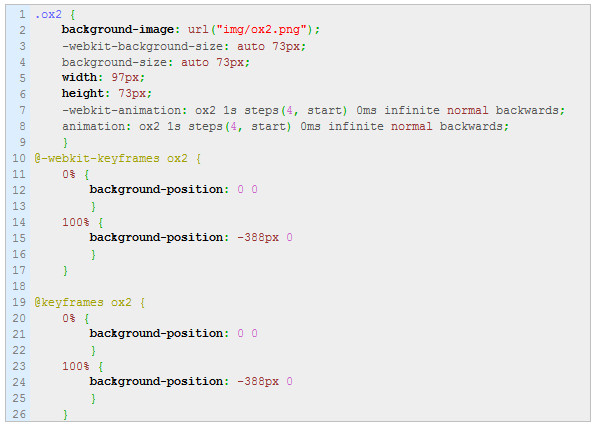Click the @-webkit-keyframes ox2 rule text
597x426 pixels.
pos(111,158)
